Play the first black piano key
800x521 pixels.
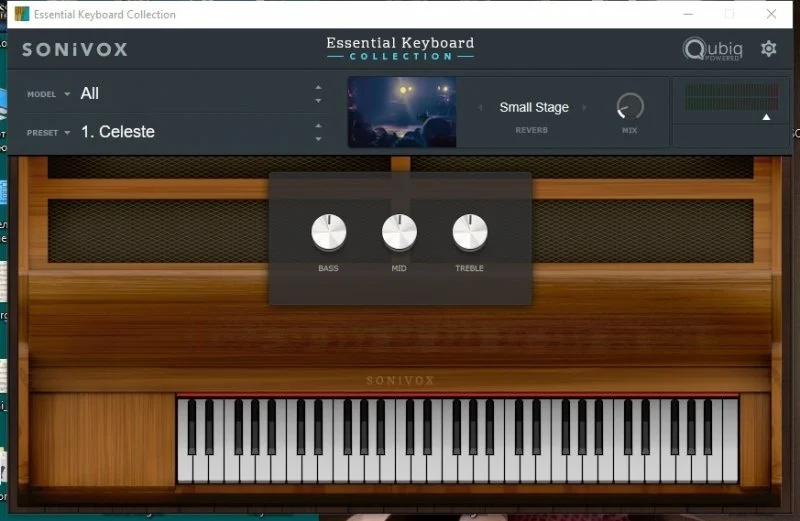[192, 427]
